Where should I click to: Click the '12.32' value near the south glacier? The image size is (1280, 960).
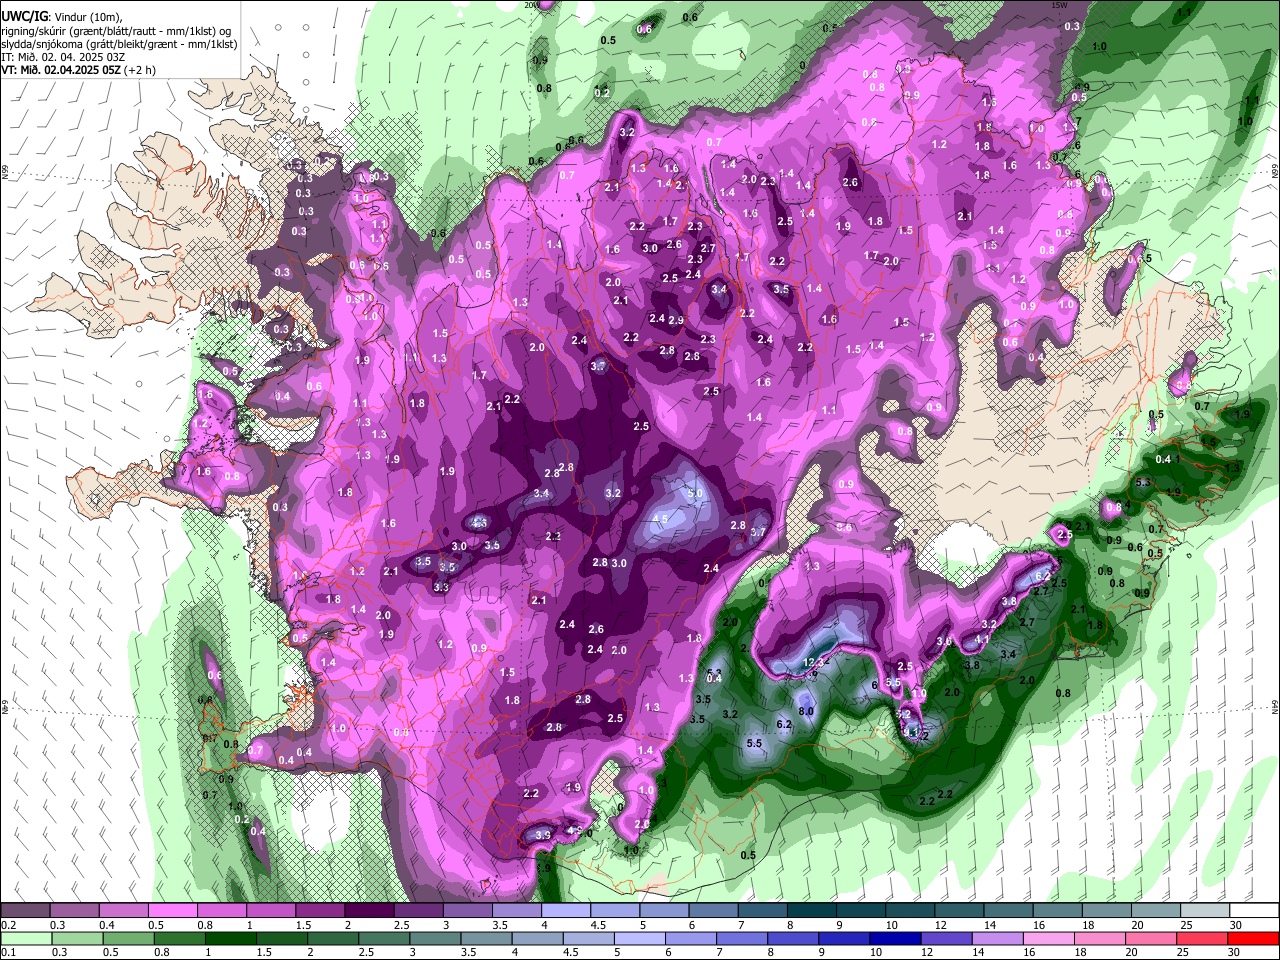[x=817, y=662]
